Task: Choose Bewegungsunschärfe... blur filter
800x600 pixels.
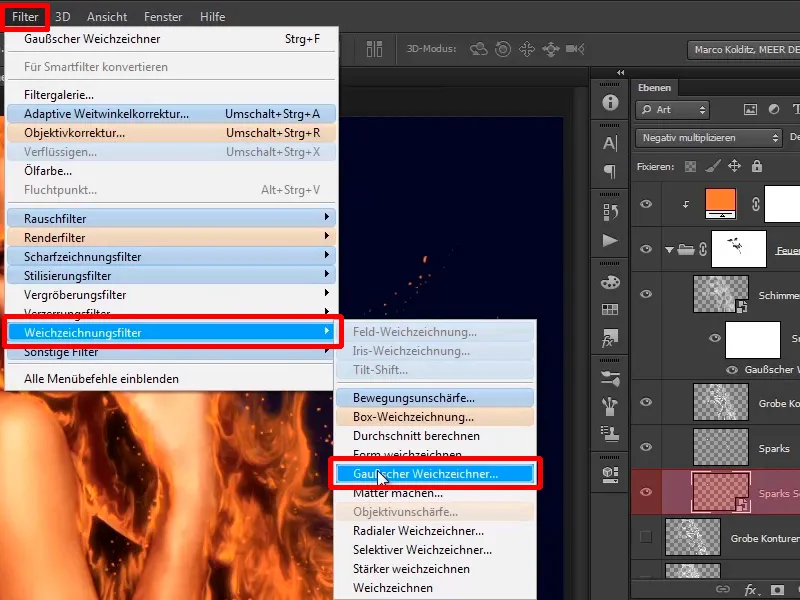Action: tap(435, 398)
